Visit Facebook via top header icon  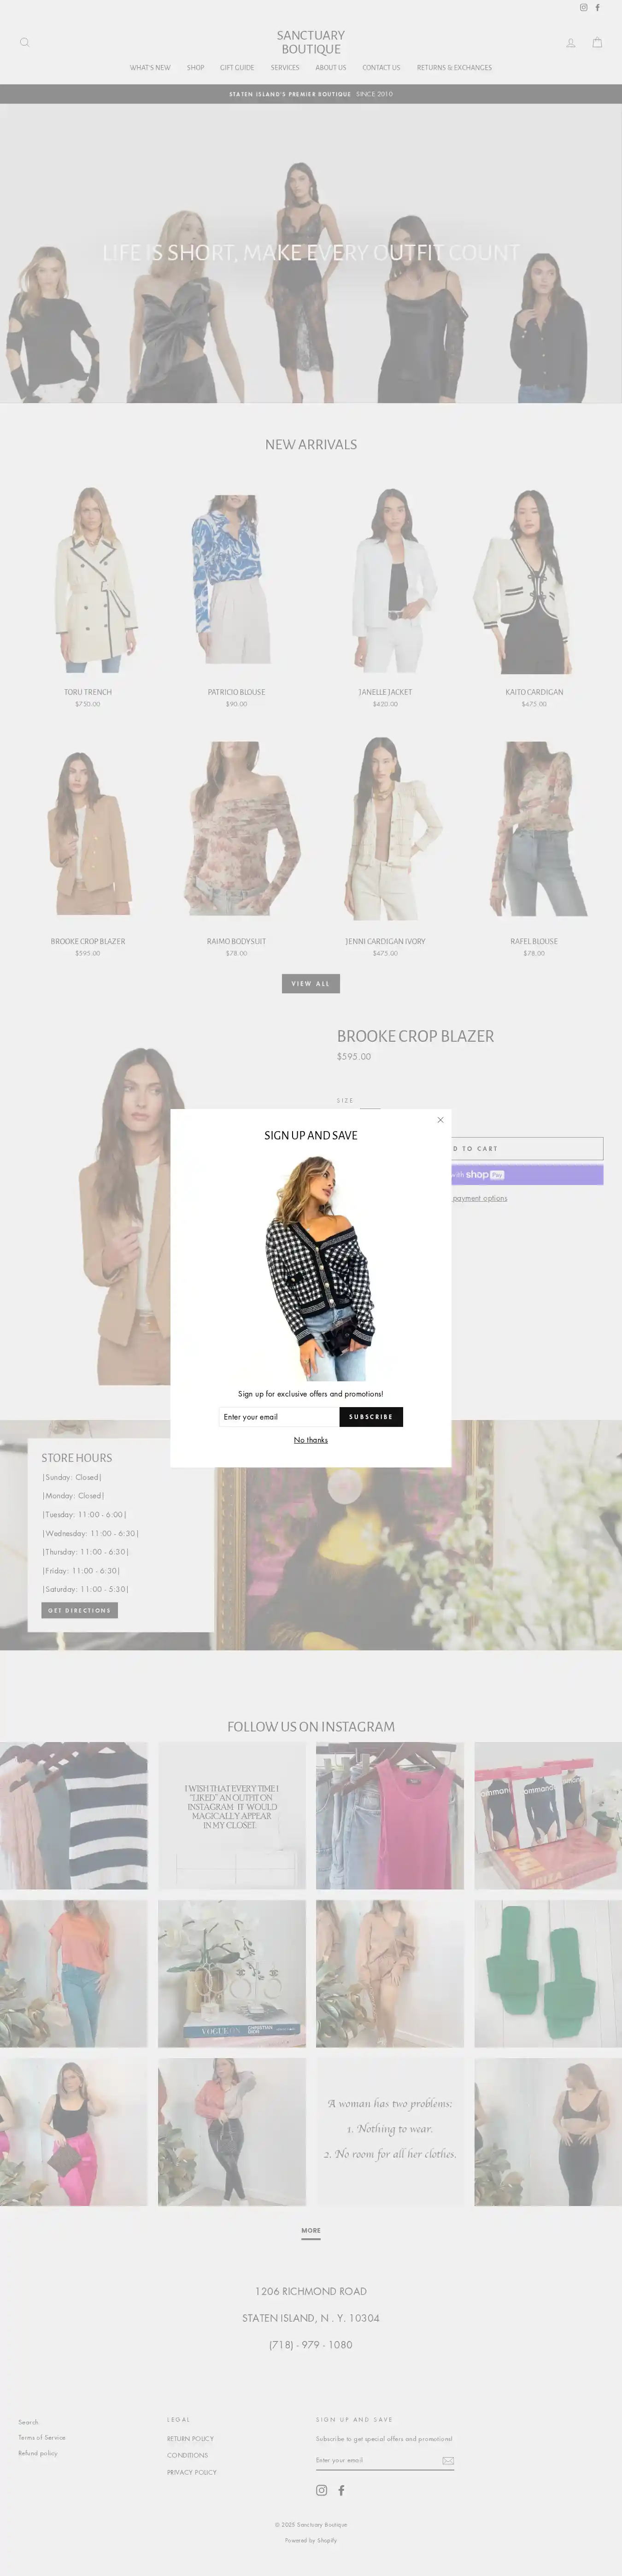[x=598, y=8]
